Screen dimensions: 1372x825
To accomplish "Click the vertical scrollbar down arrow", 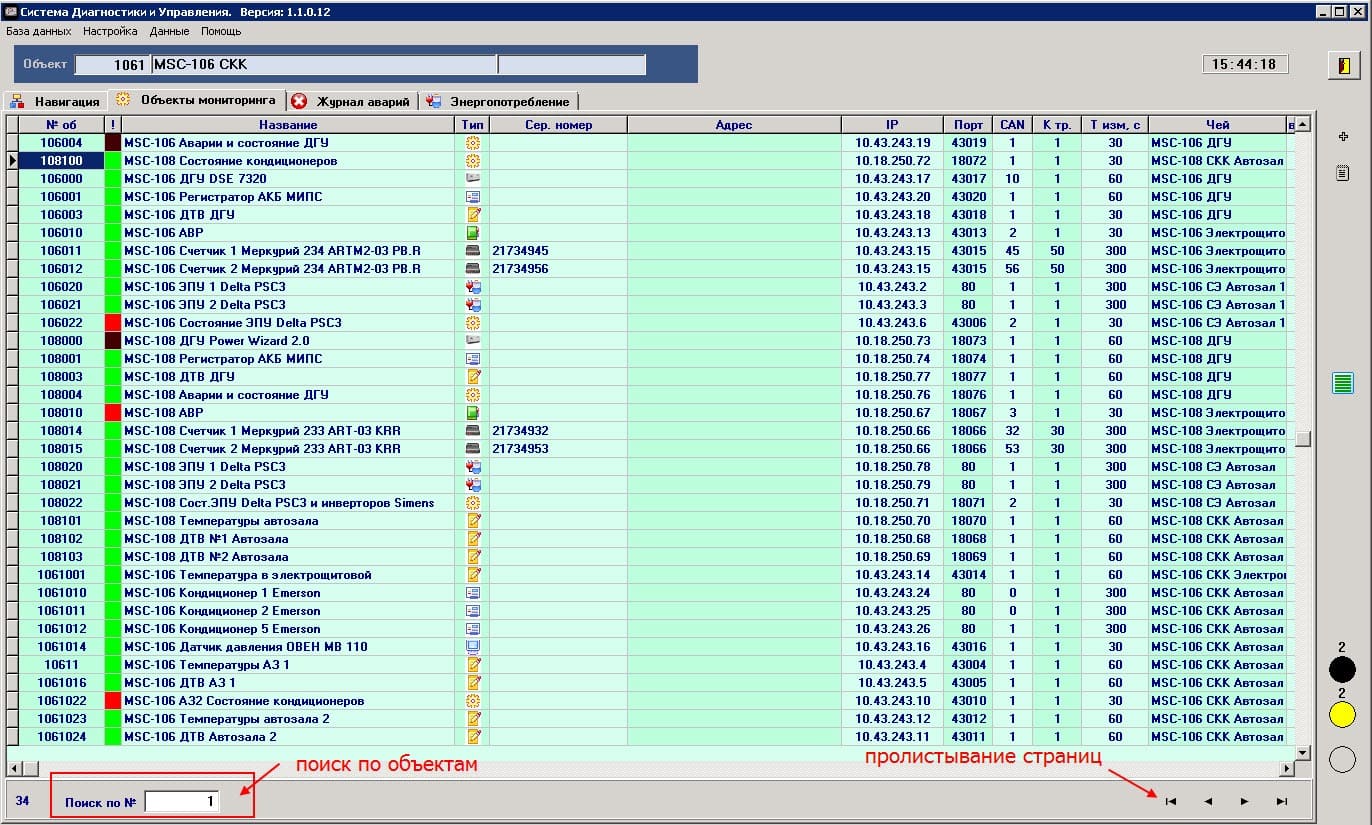I will click(1303, 753).
